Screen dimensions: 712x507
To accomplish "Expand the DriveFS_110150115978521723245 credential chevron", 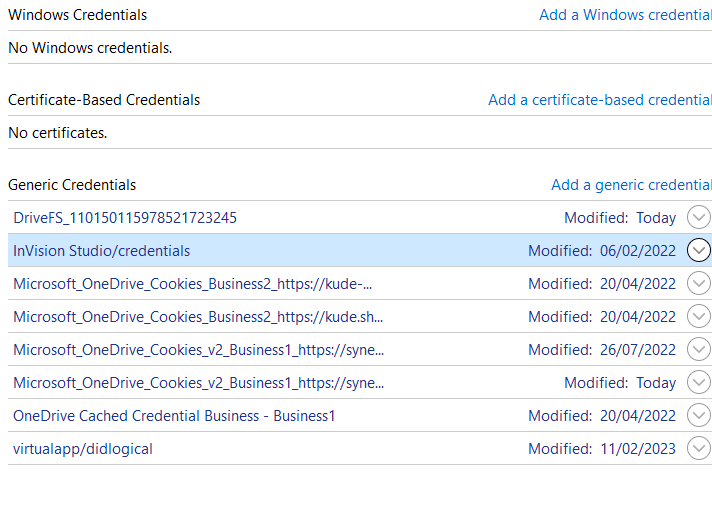I will 698,217.
